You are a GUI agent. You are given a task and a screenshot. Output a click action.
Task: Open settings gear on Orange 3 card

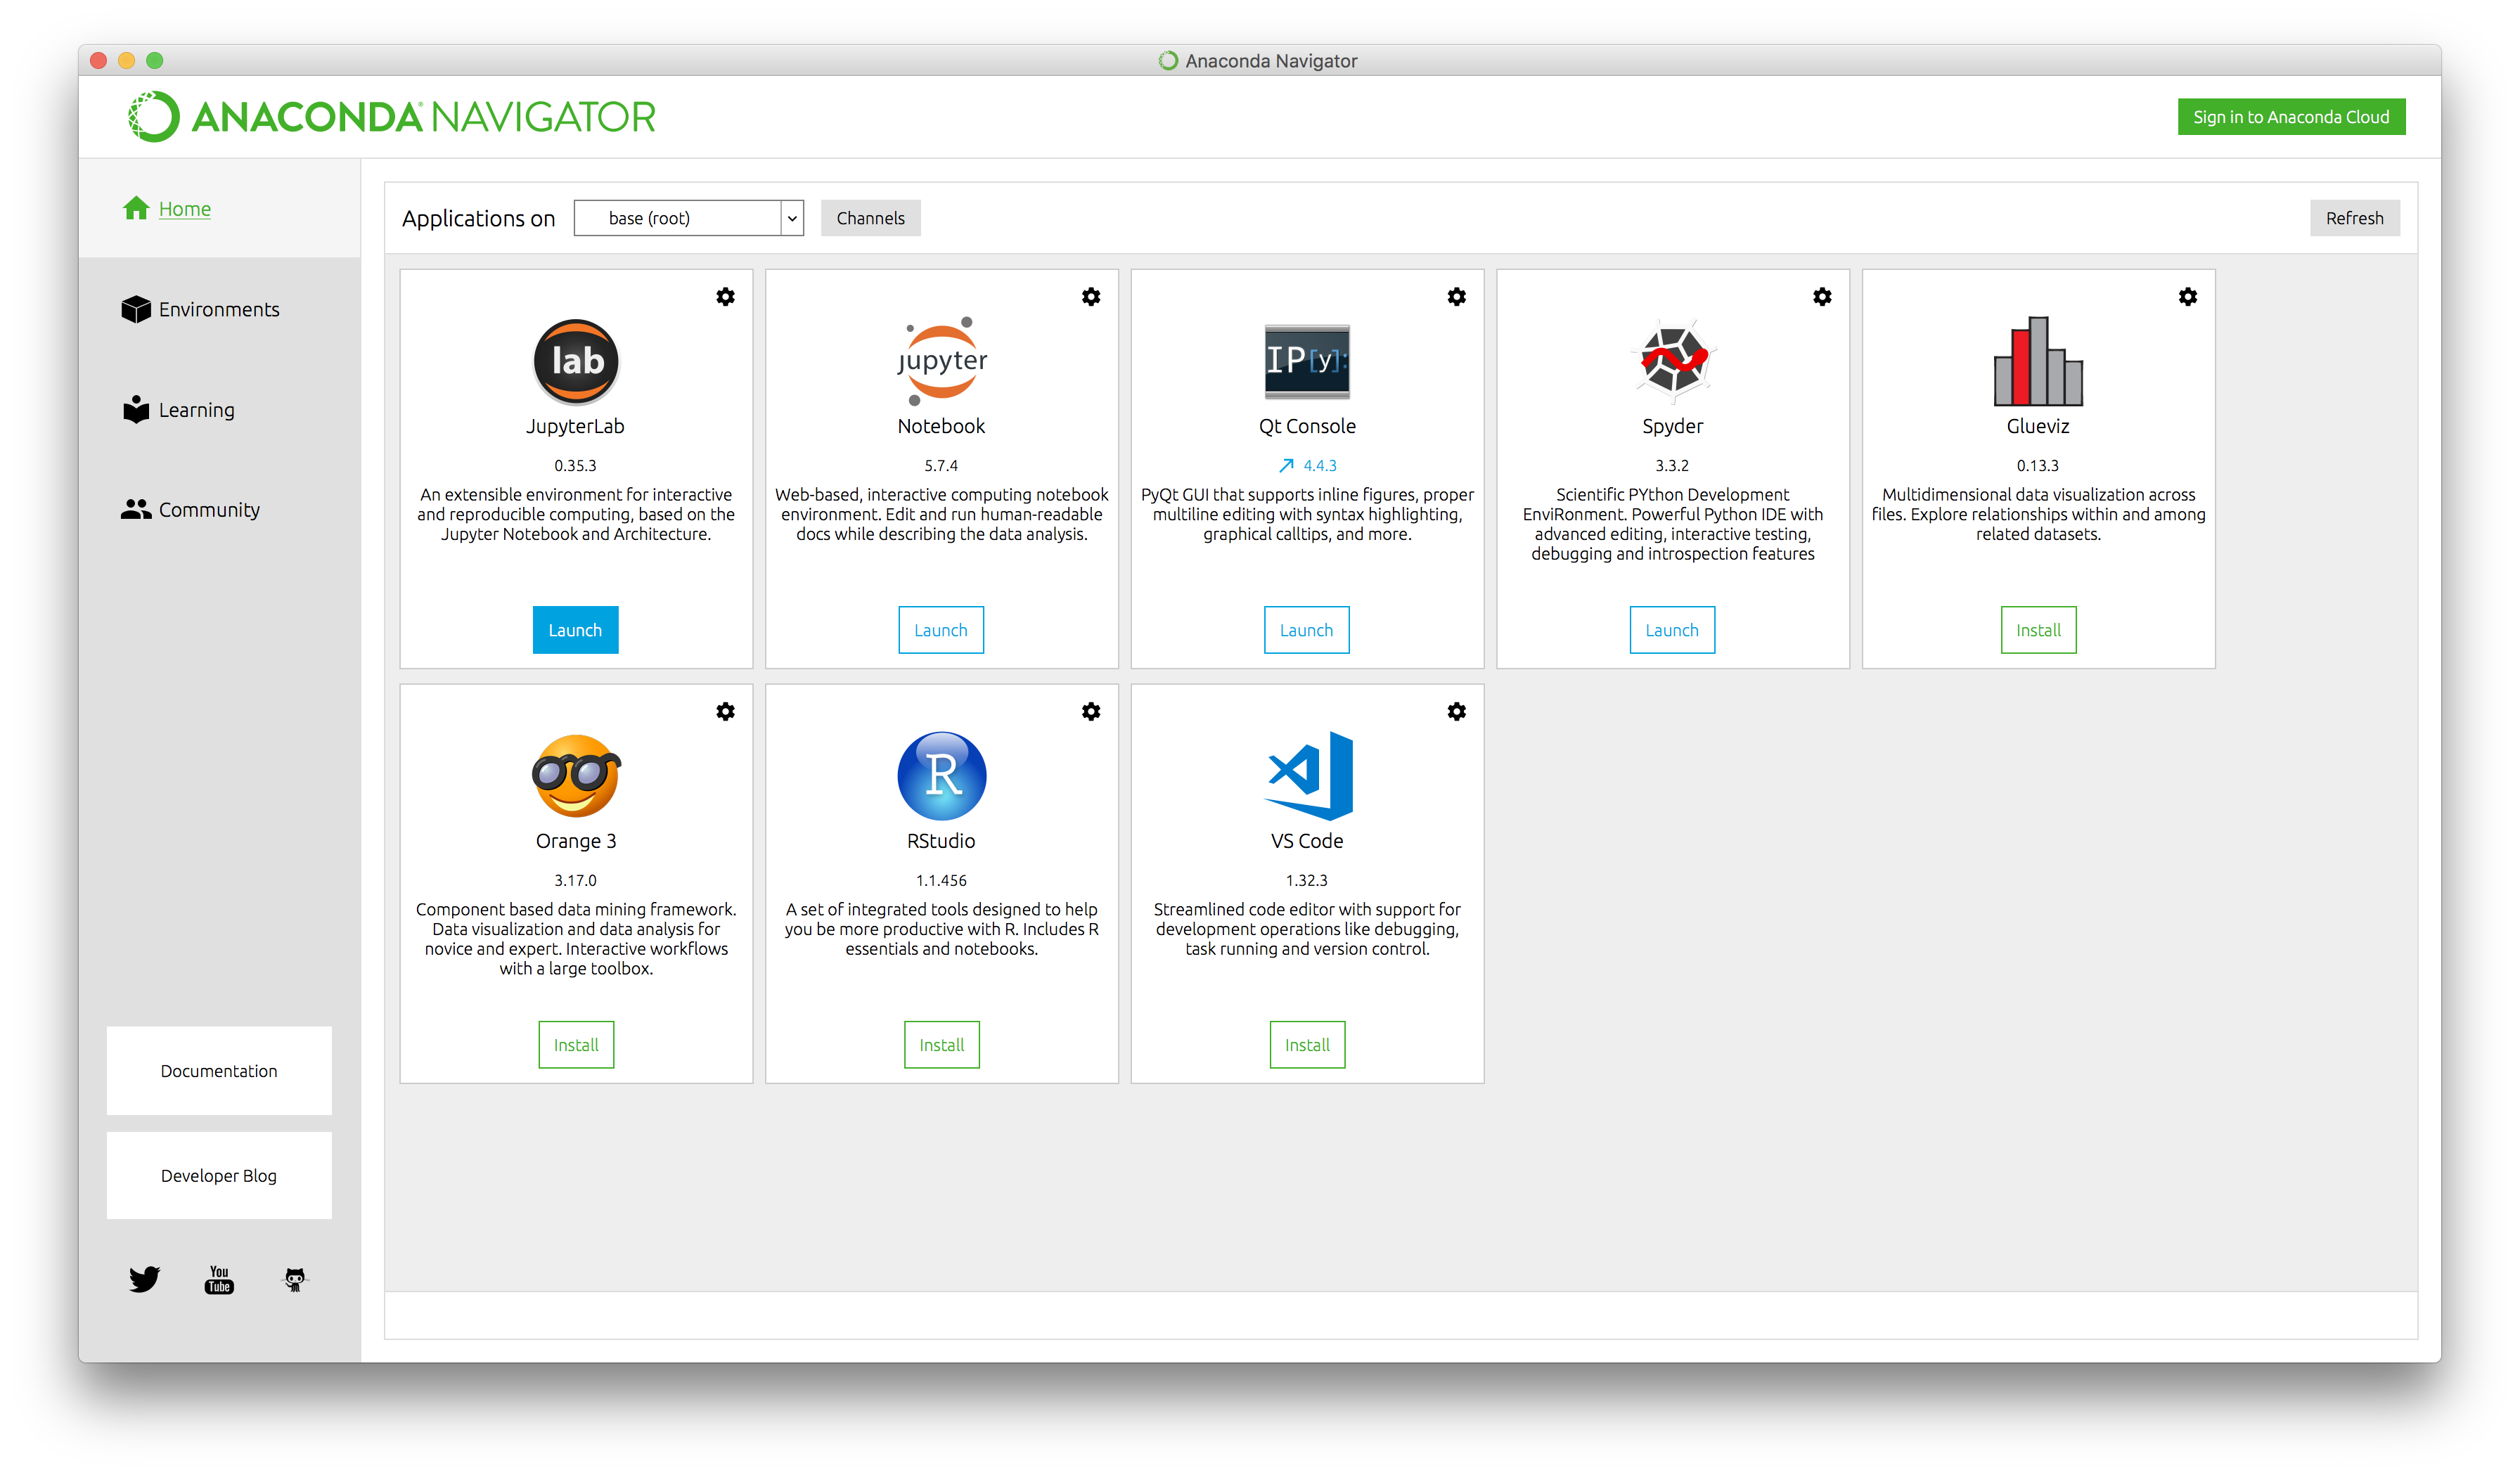point(726,711)
